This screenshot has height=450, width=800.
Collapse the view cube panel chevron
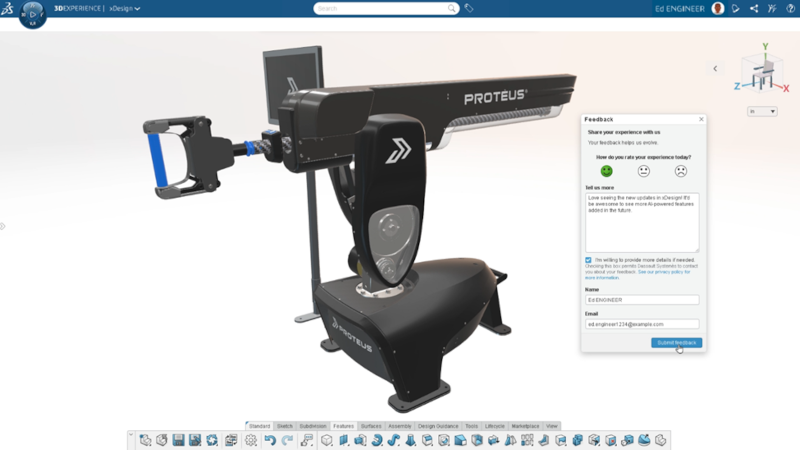[x=715, y=69]
